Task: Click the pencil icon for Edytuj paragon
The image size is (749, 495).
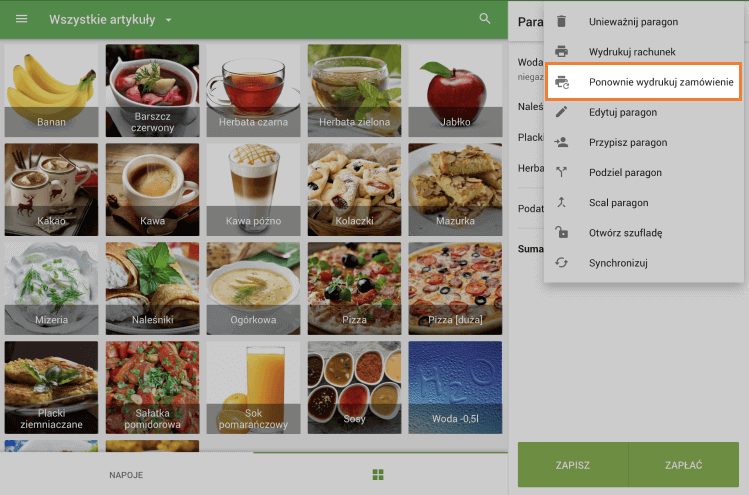Action: 562,112
